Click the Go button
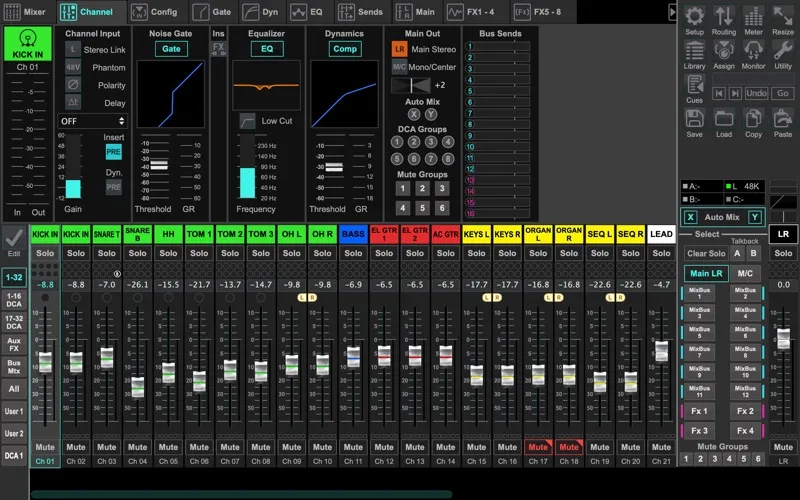Image resolution: width=800 pixels, height=500 pixels. click(x=783, y=93)
